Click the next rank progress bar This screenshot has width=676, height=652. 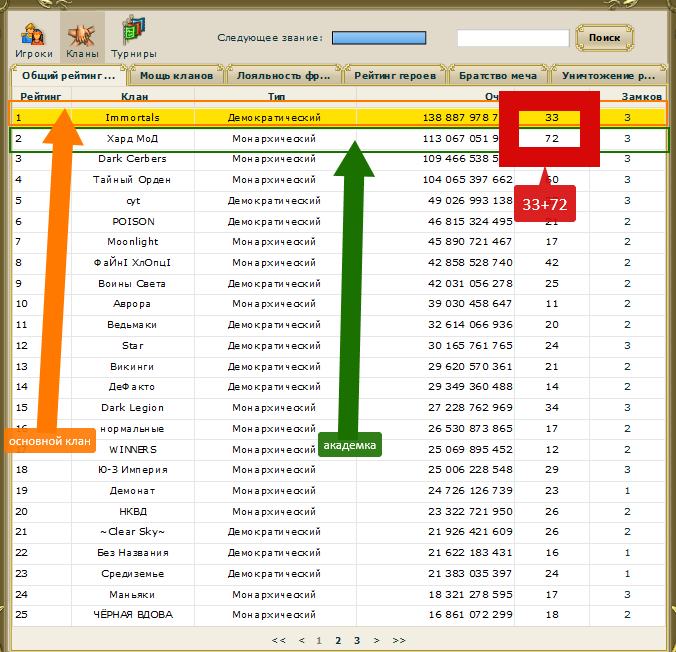coord(379,38)
